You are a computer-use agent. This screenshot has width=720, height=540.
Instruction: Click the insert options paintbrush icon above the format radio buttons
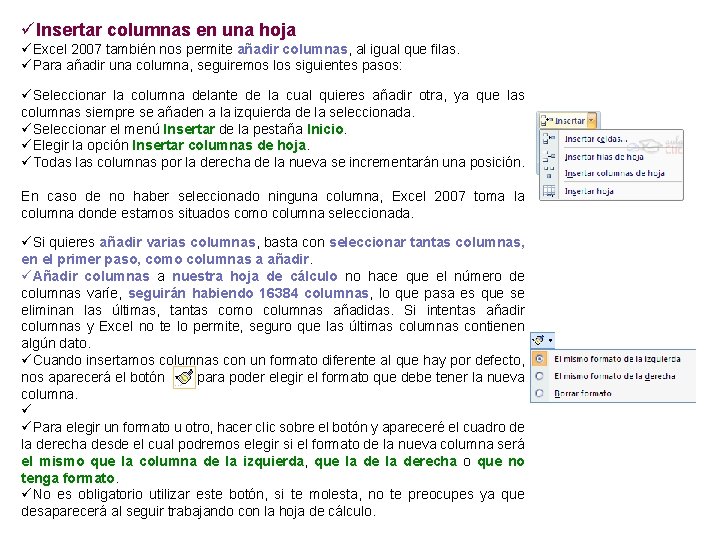(x=538, y=340)
